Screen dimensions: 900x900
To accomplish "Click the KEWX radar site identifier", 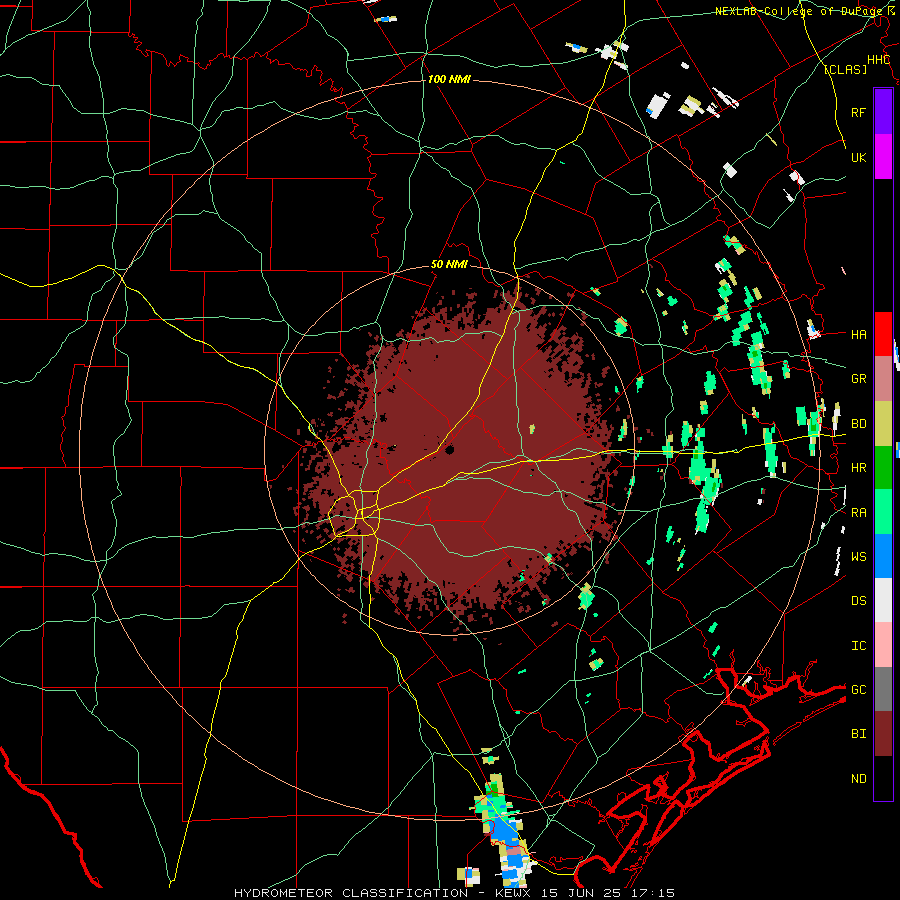I will click(515, 893).
